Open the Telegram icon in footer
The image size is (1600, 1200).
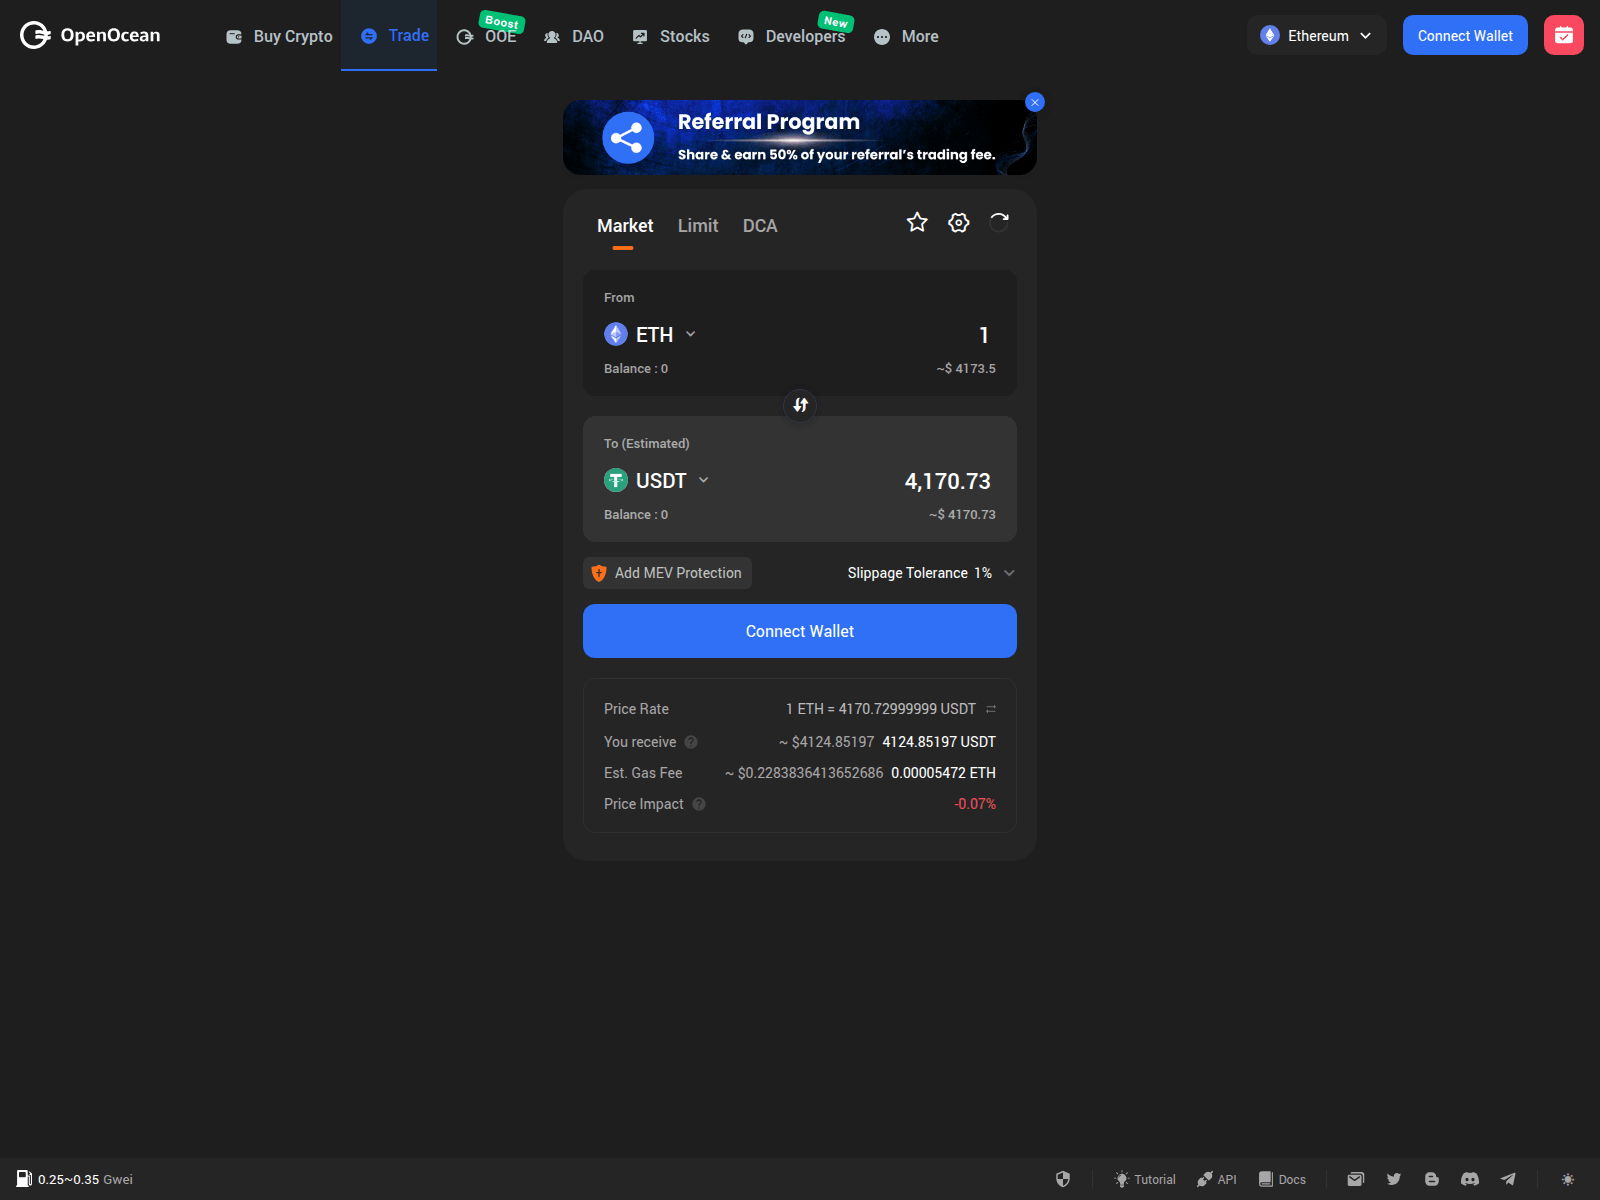[1508, 1179]
